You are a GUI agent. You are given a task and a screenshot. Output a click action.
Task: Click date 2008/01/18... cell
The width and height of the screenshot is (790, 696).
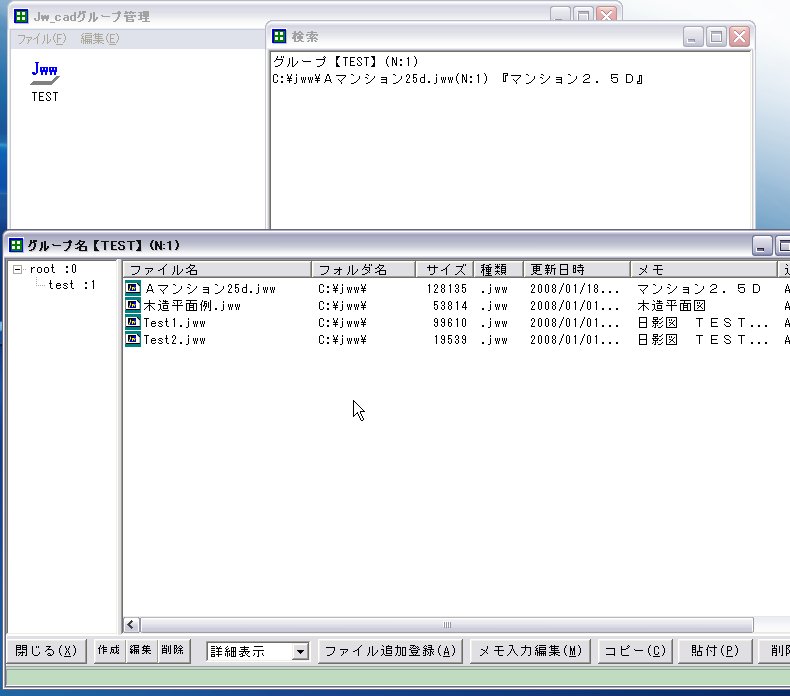click(574, 289)
